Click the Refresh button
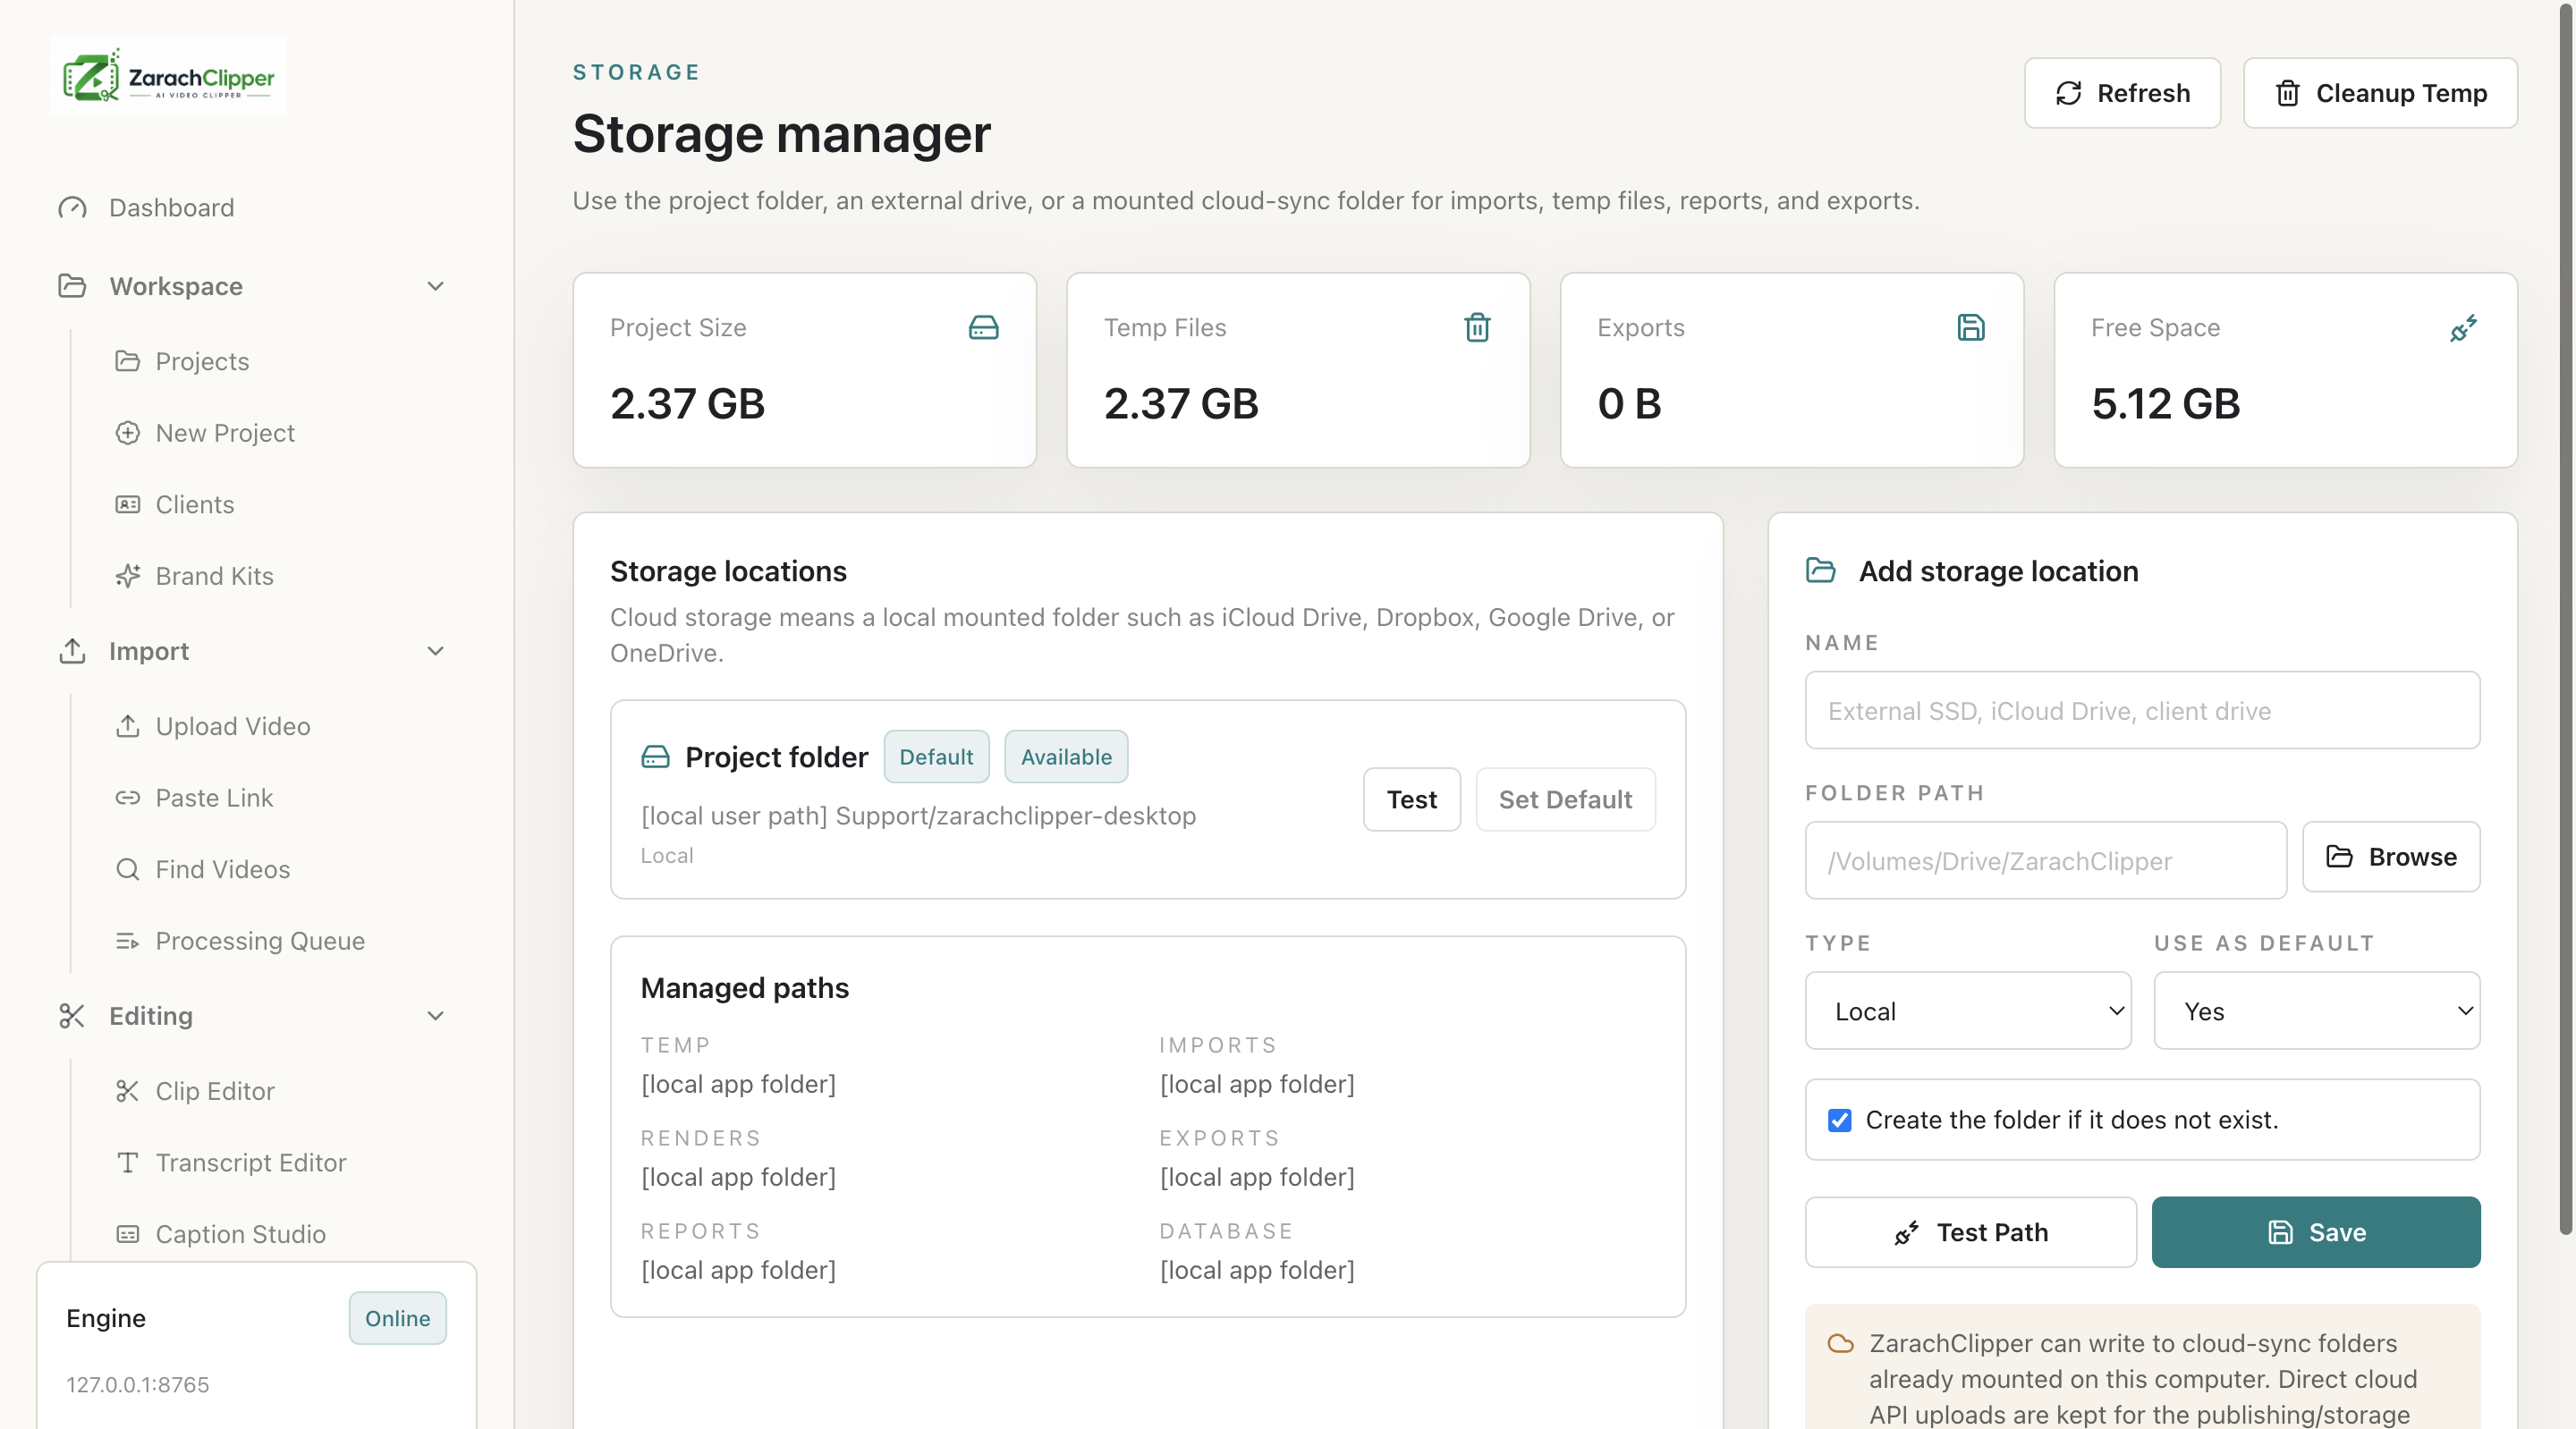2576x1429 pixels. click(x=2122, y=93)
